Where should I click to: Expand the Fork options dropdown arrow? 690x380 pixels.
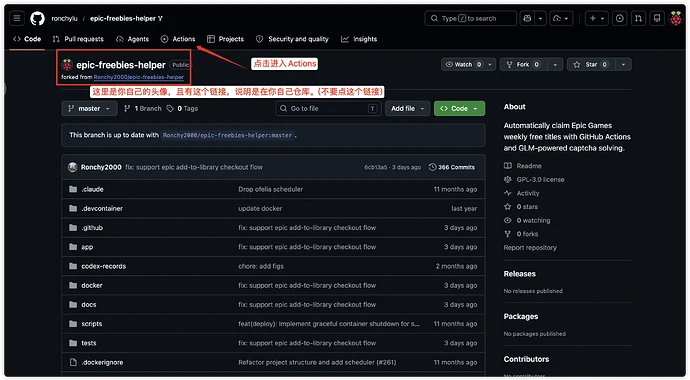click(555, 65)
